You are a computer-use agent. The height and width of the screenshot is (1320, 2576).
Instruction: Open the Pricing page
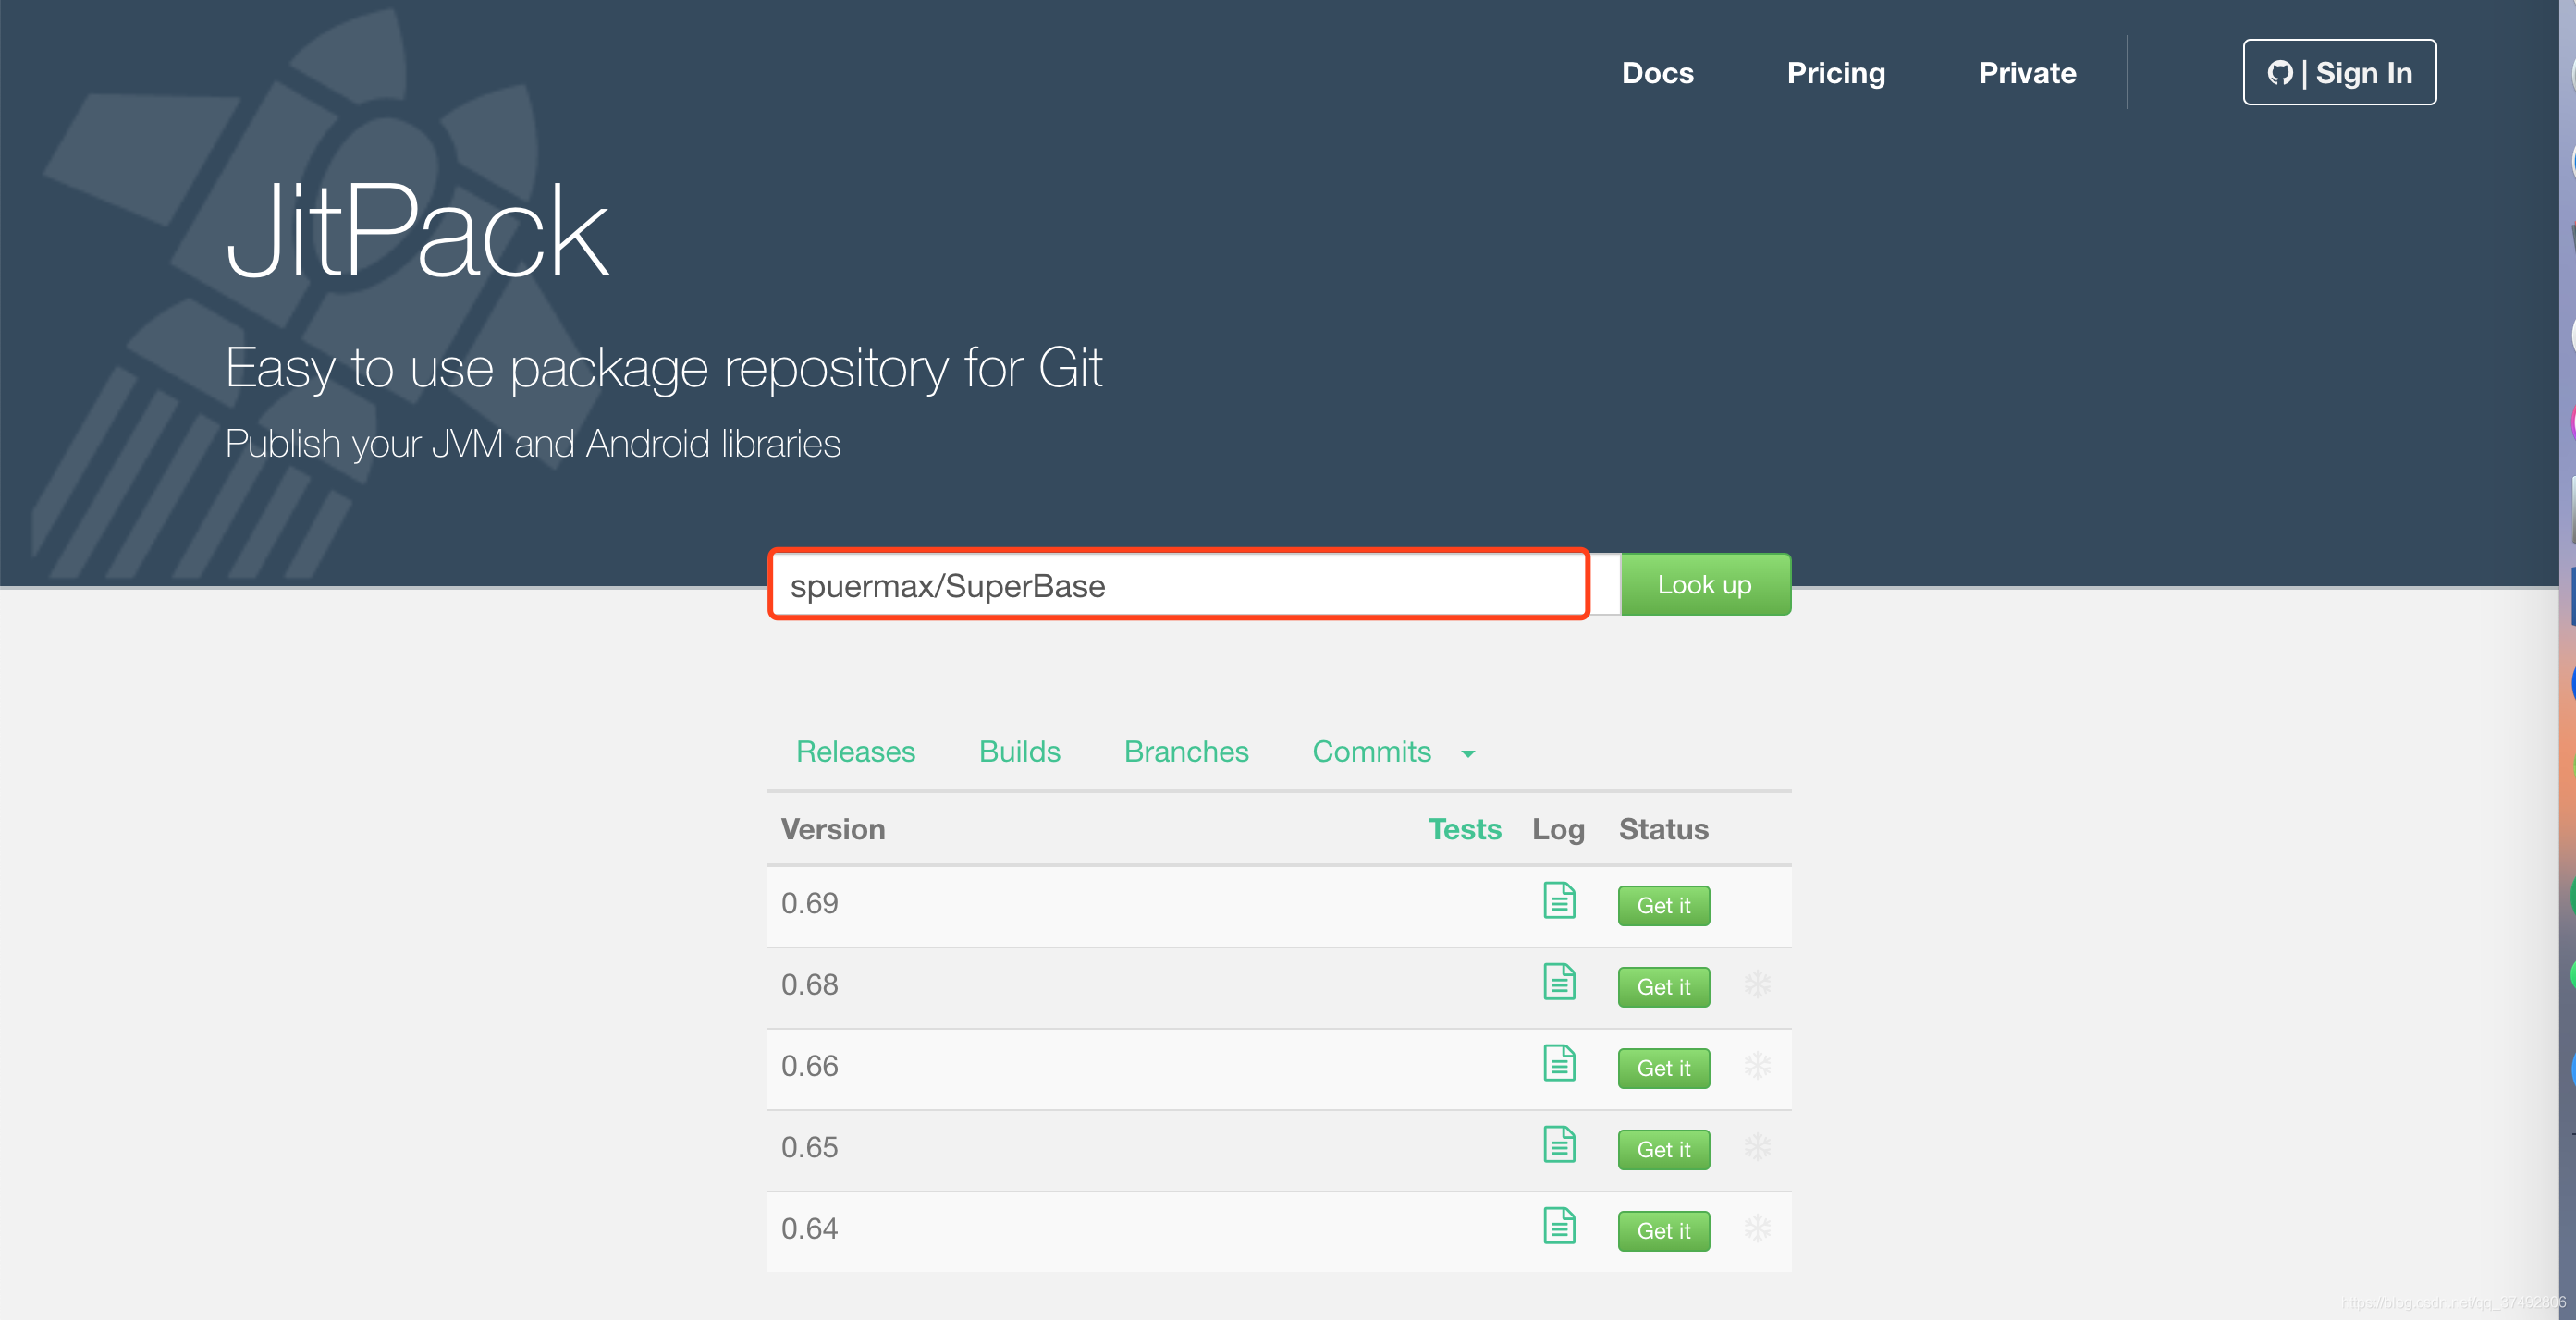(x=1836, y=72)
